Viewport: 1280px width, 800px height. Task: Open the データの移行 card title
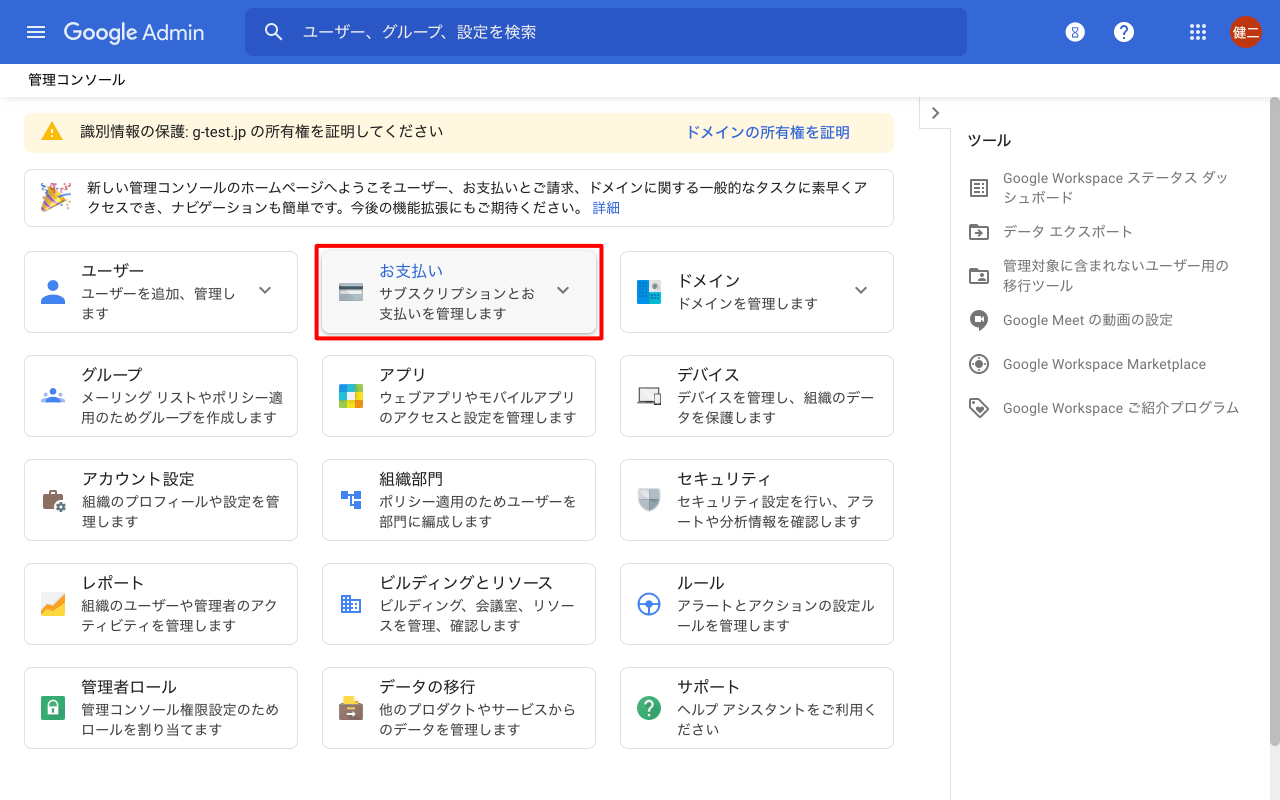427,687
